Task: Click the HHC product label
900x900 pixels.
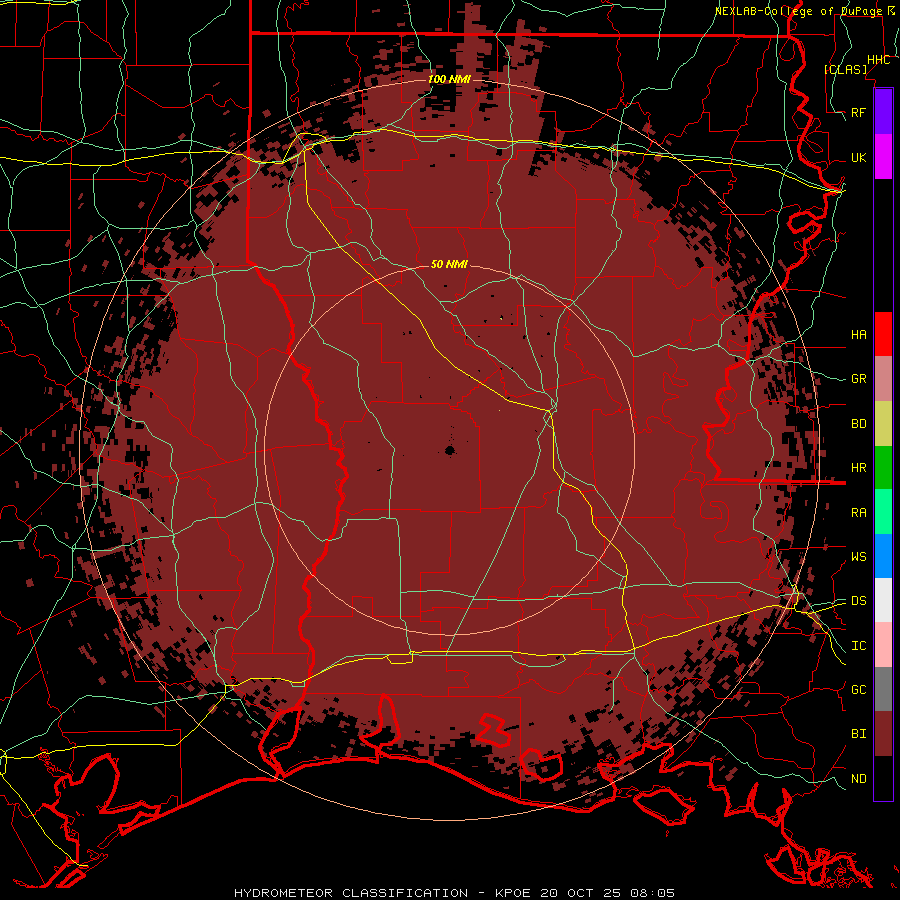Action: point(878,60)
